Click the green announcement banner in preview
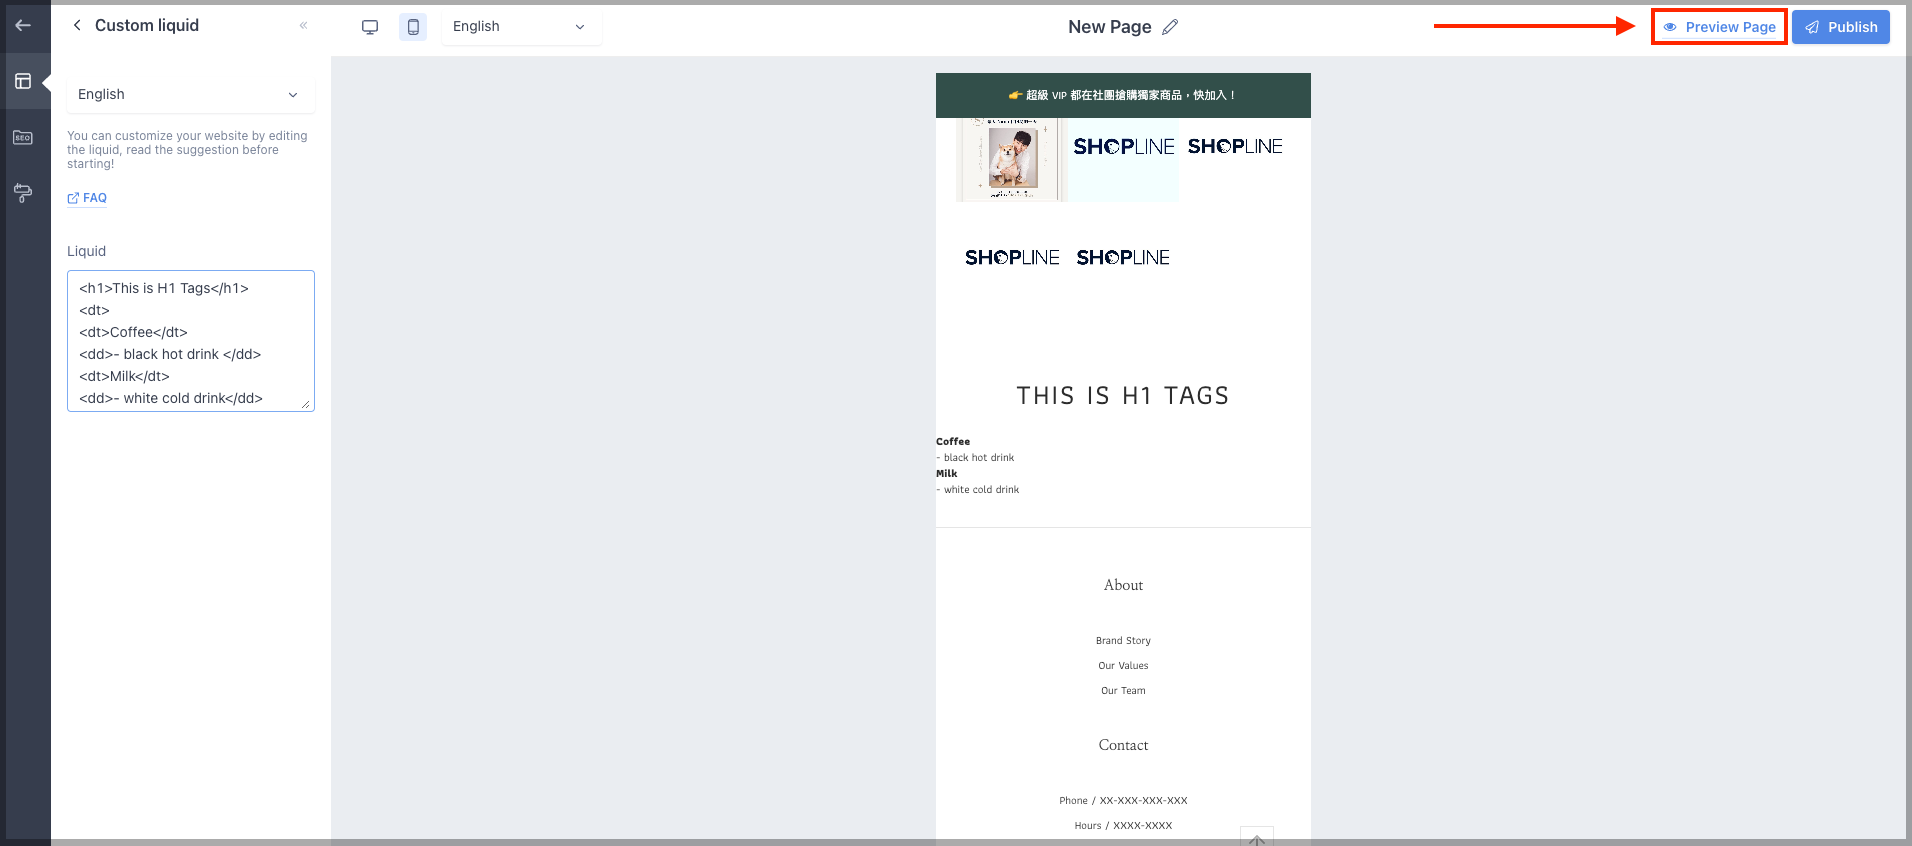 tap(1123, 95)
